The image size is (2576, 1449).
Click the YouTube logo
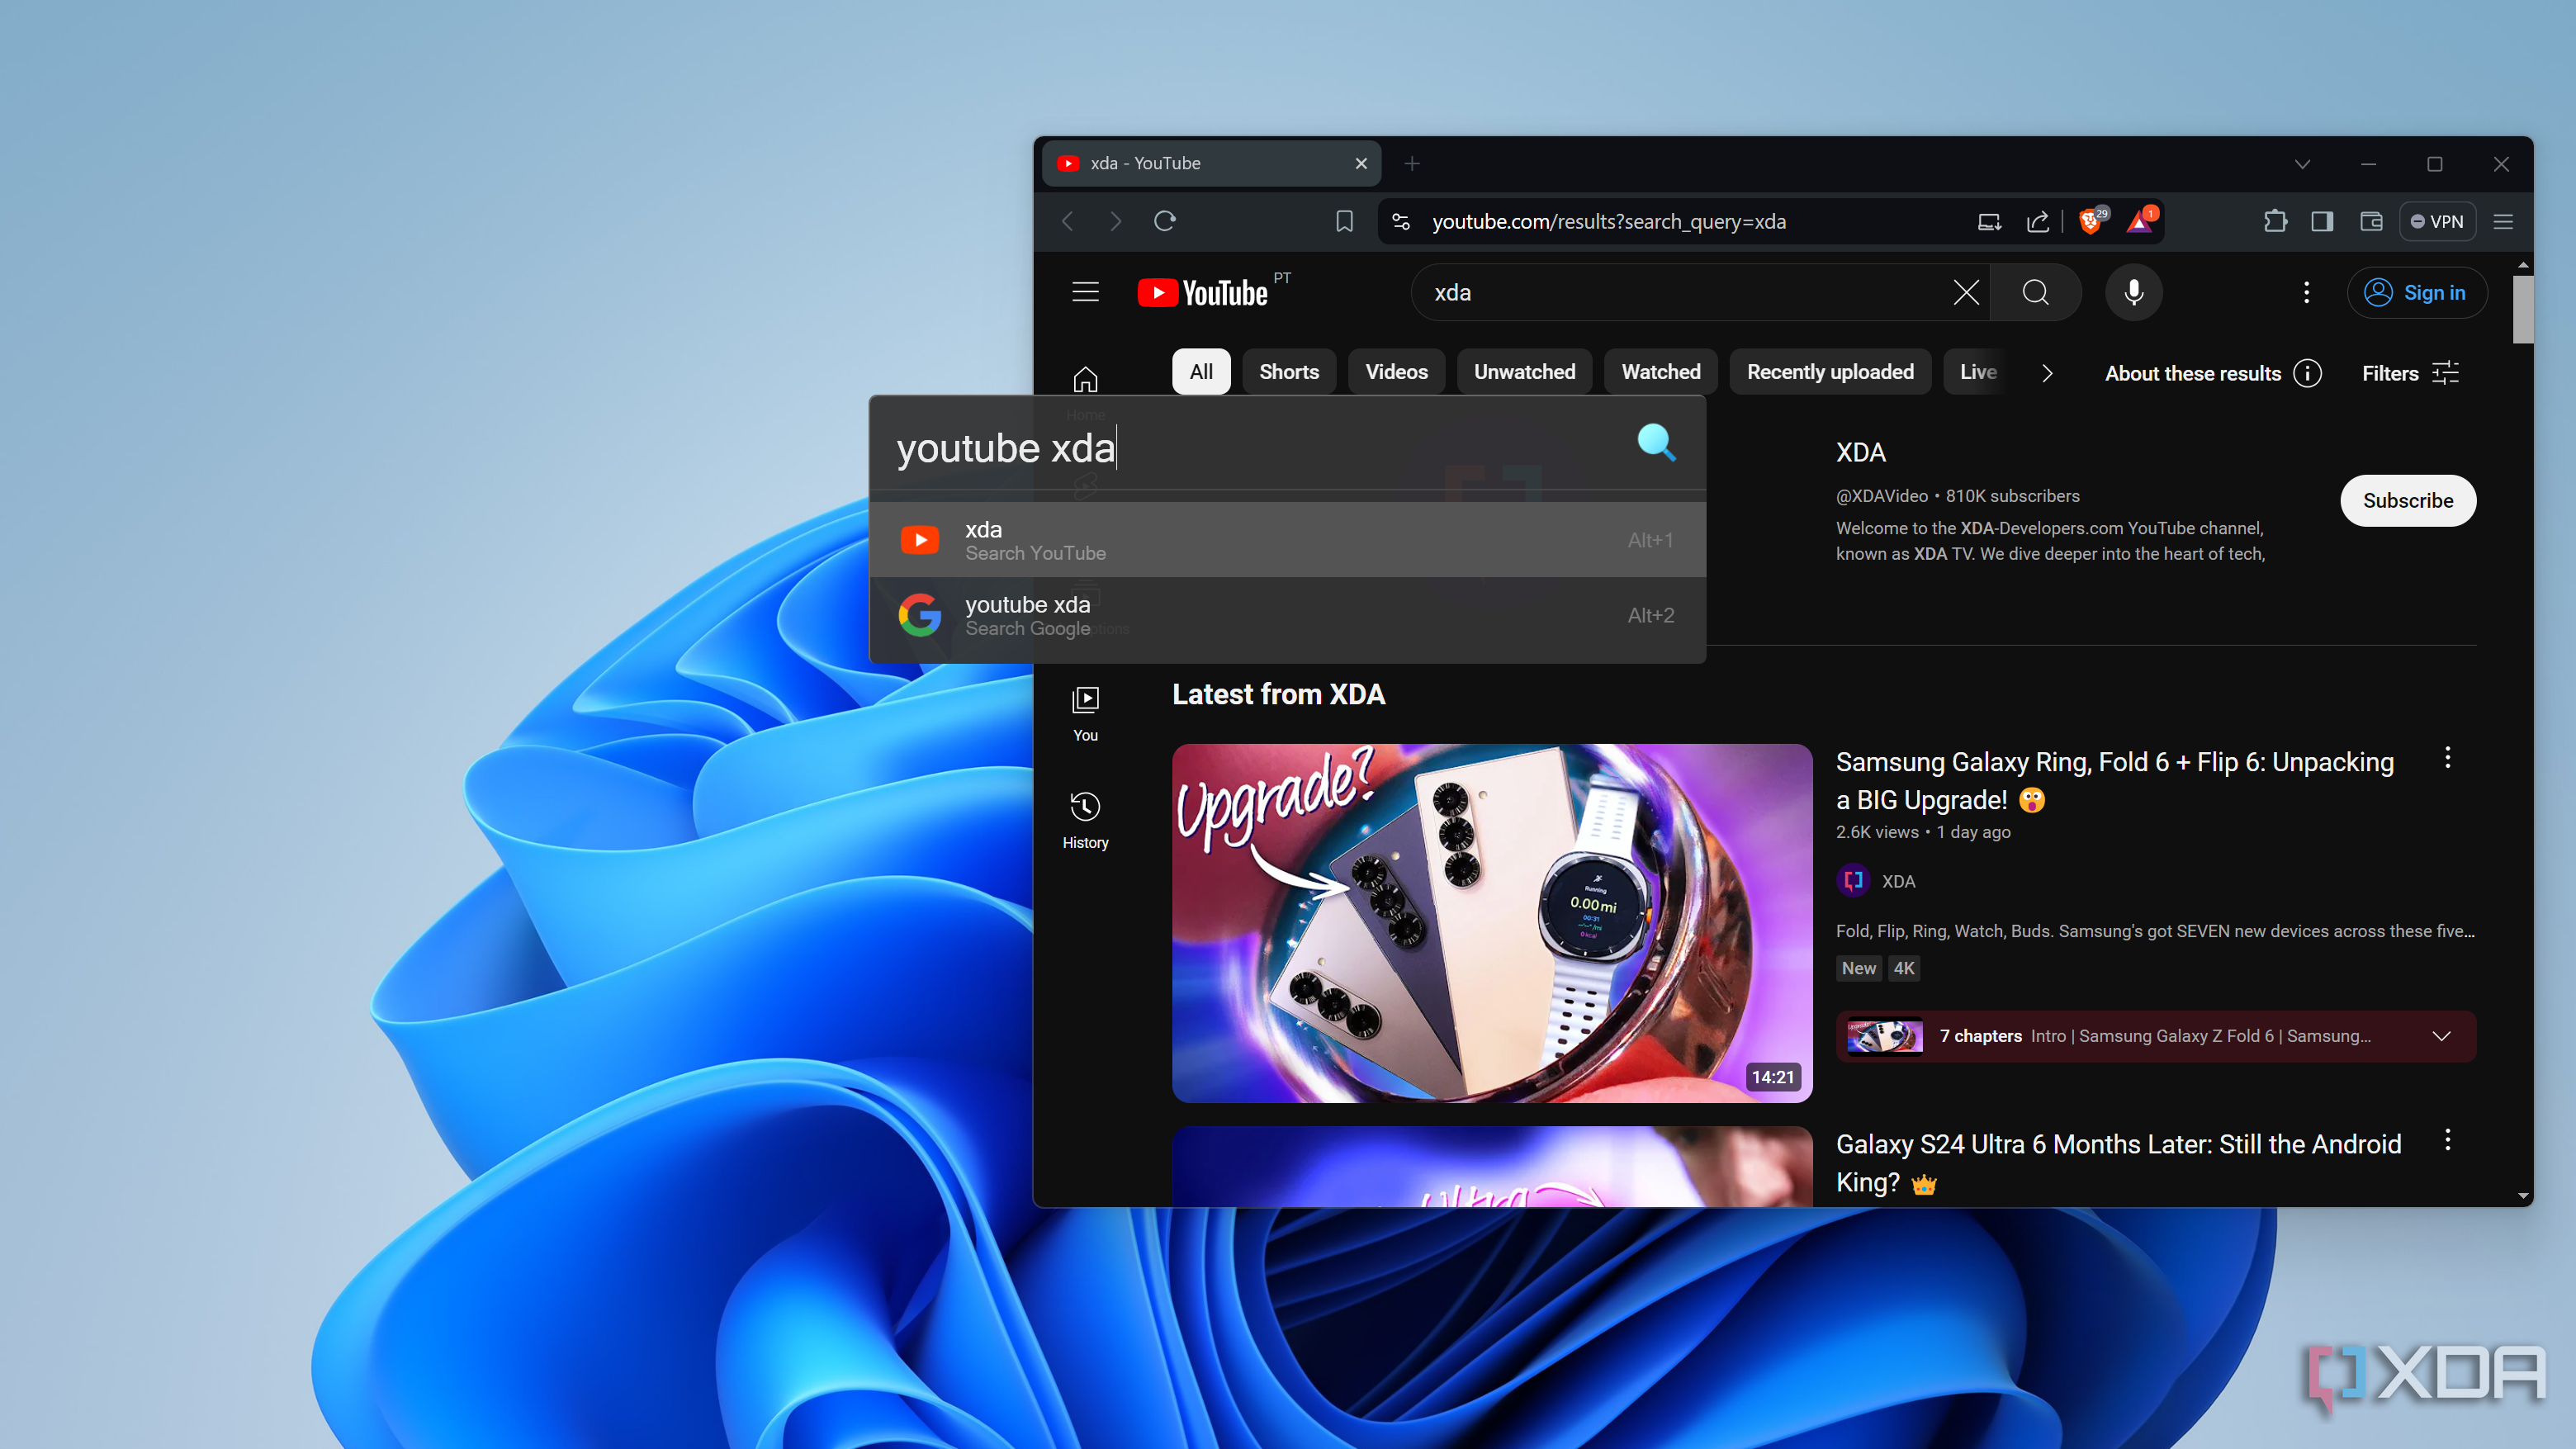(x=1203, y=292)
